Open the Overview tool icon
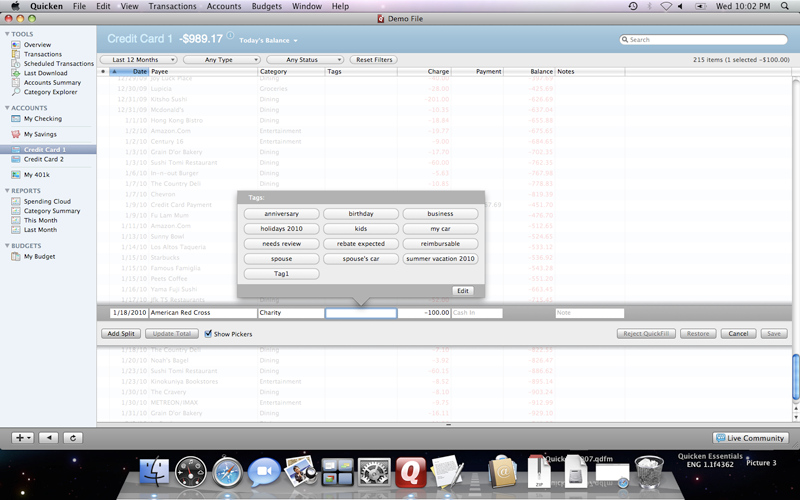Screen dimensions: 800x500 click(x=16, y=44)
